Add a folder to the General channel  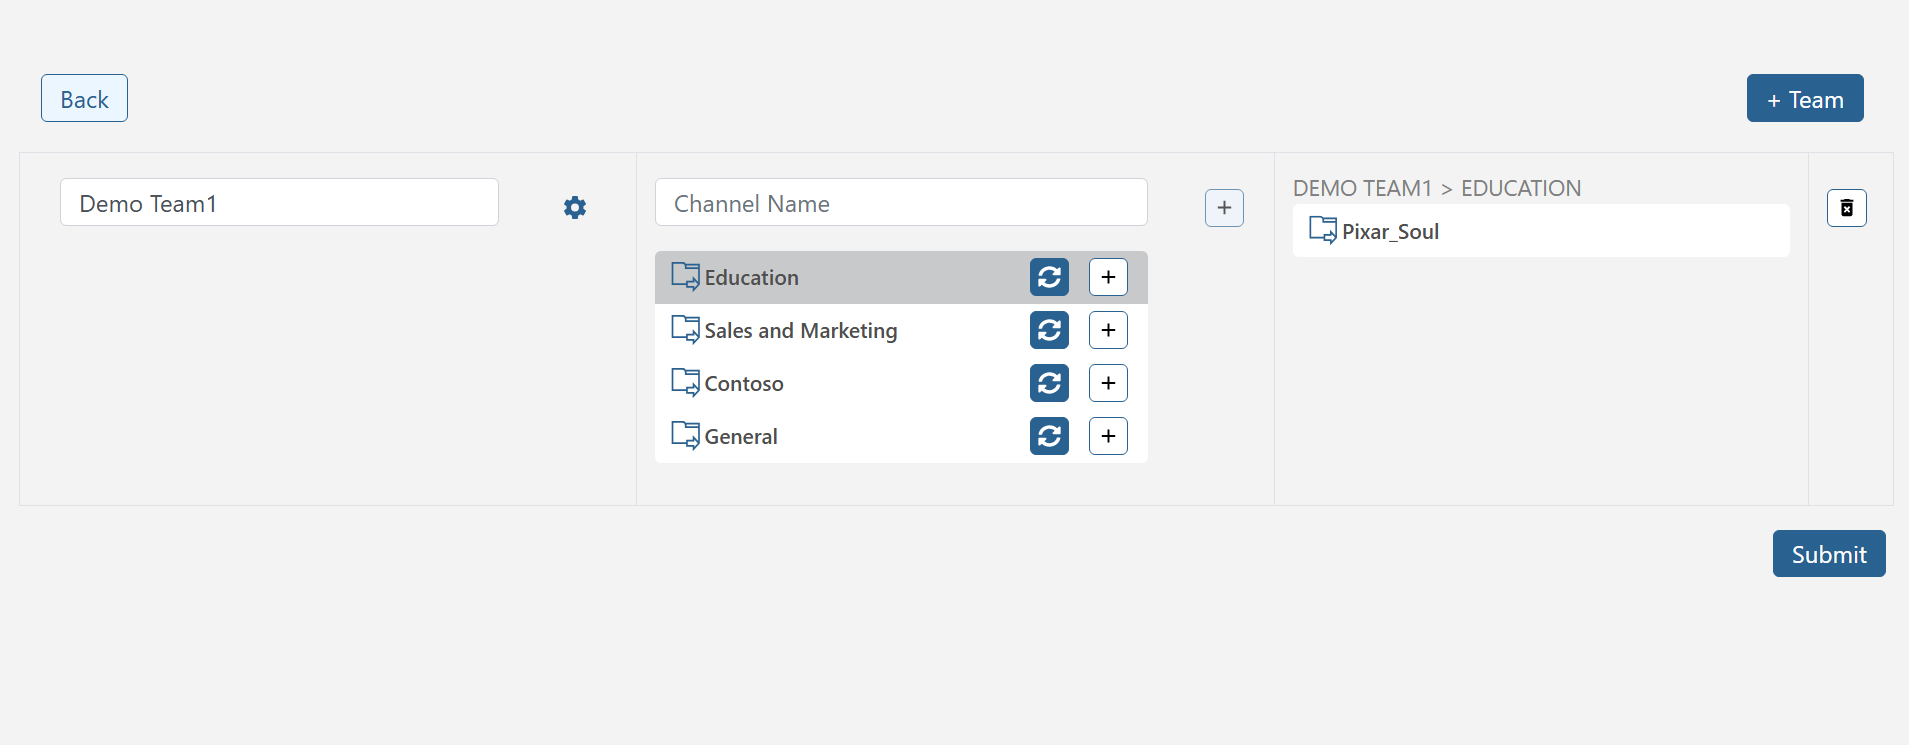1108,436
